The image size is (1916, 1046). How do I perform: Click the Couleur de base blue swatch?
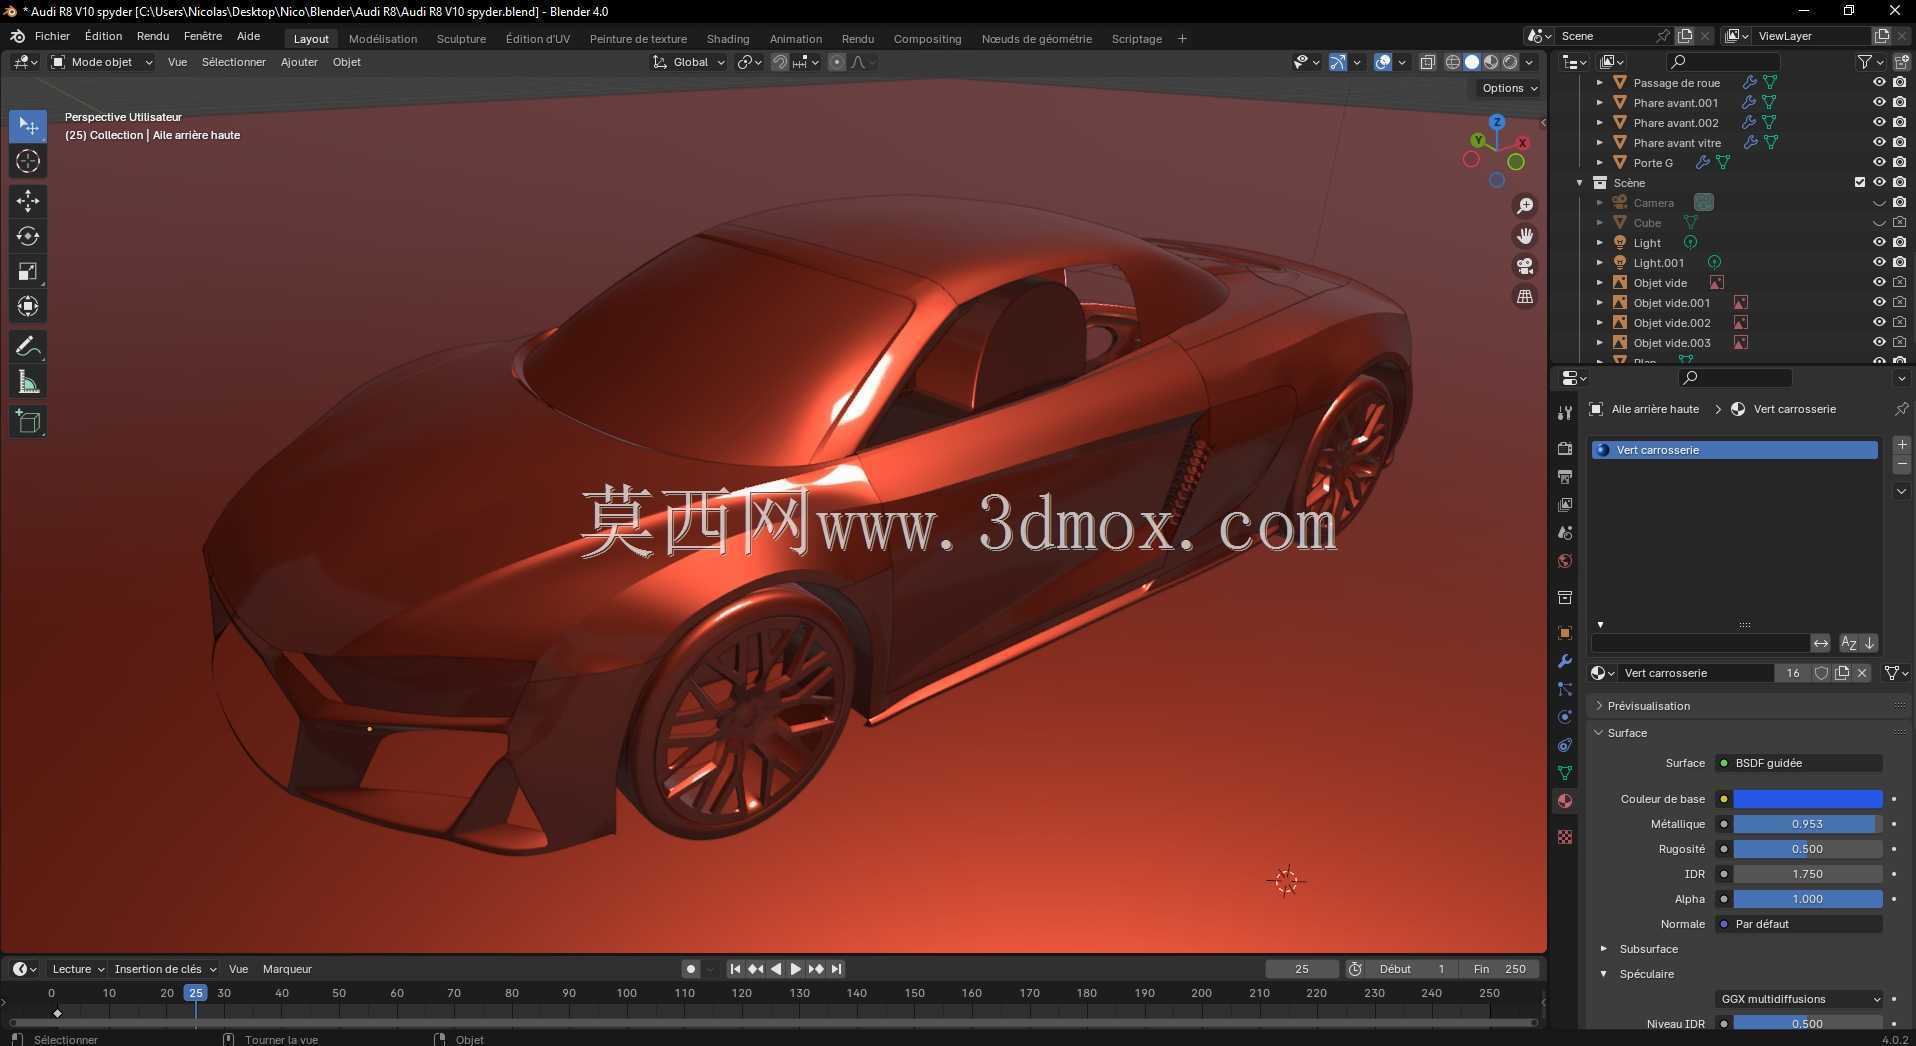point(1808,799)
